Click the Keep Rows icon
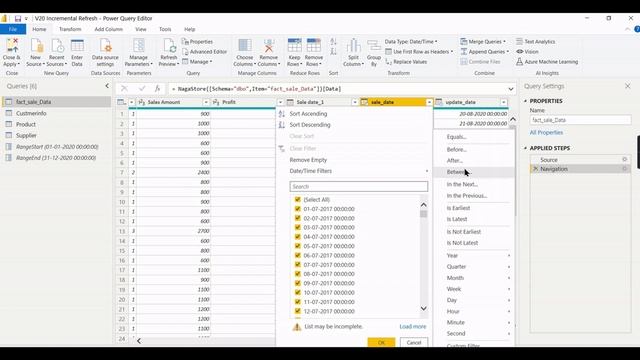 tap(294, 52)
